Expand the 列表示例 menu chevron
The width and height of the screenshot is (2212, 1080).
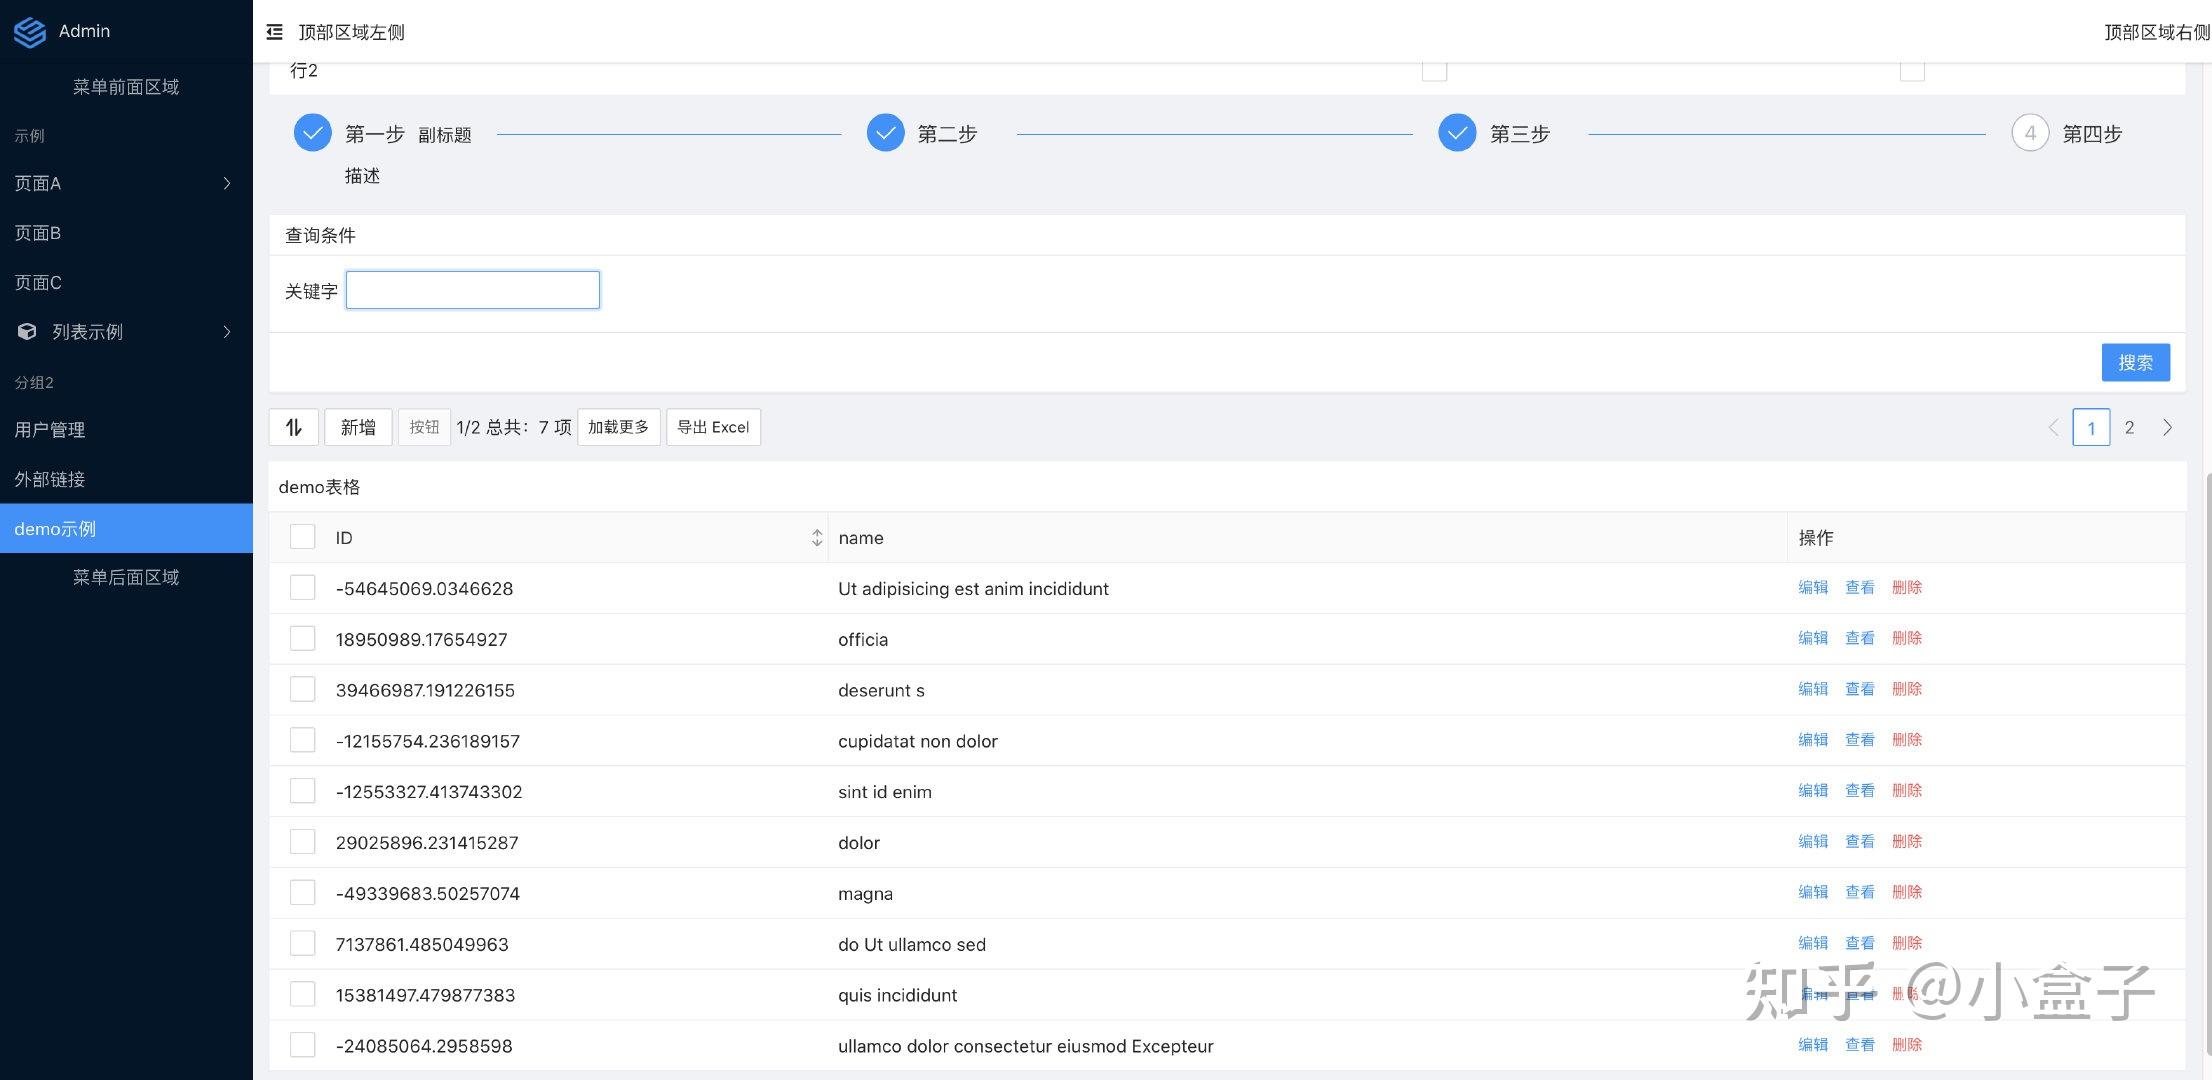tap(227, 331)
